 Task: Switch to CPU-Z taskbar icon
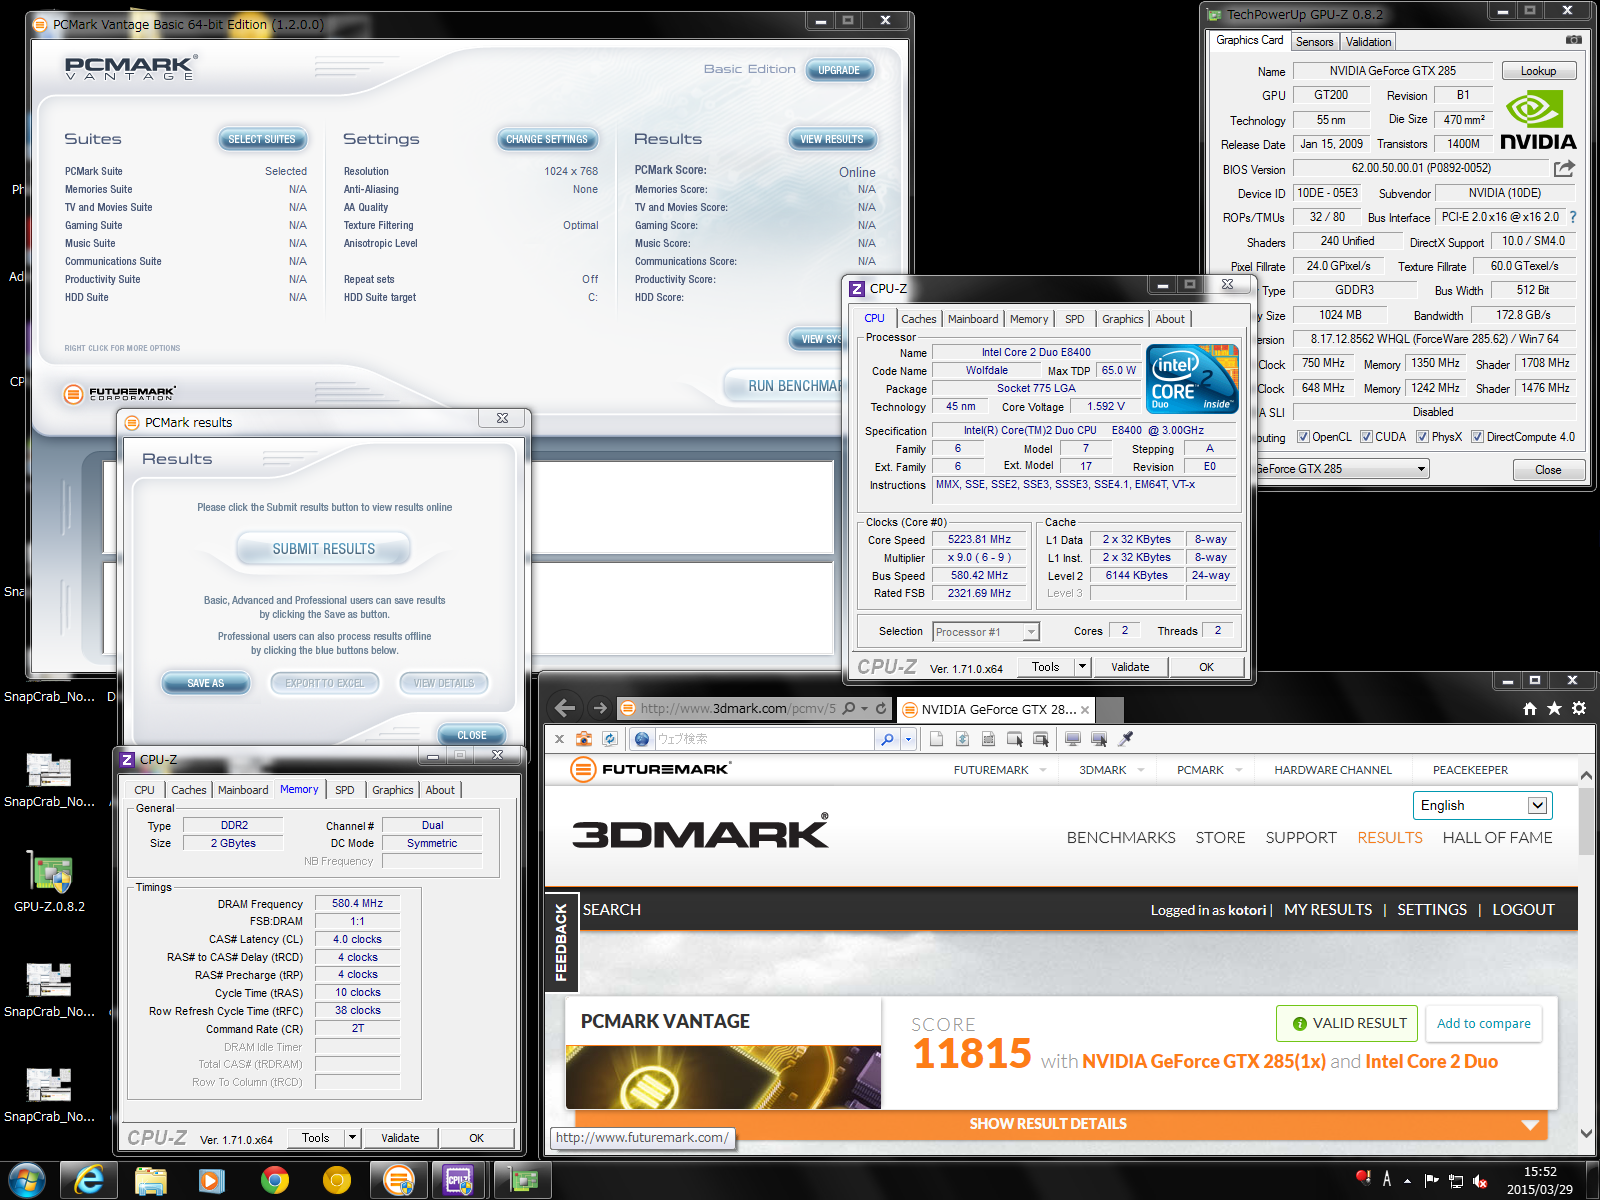tap(459, 1181)
